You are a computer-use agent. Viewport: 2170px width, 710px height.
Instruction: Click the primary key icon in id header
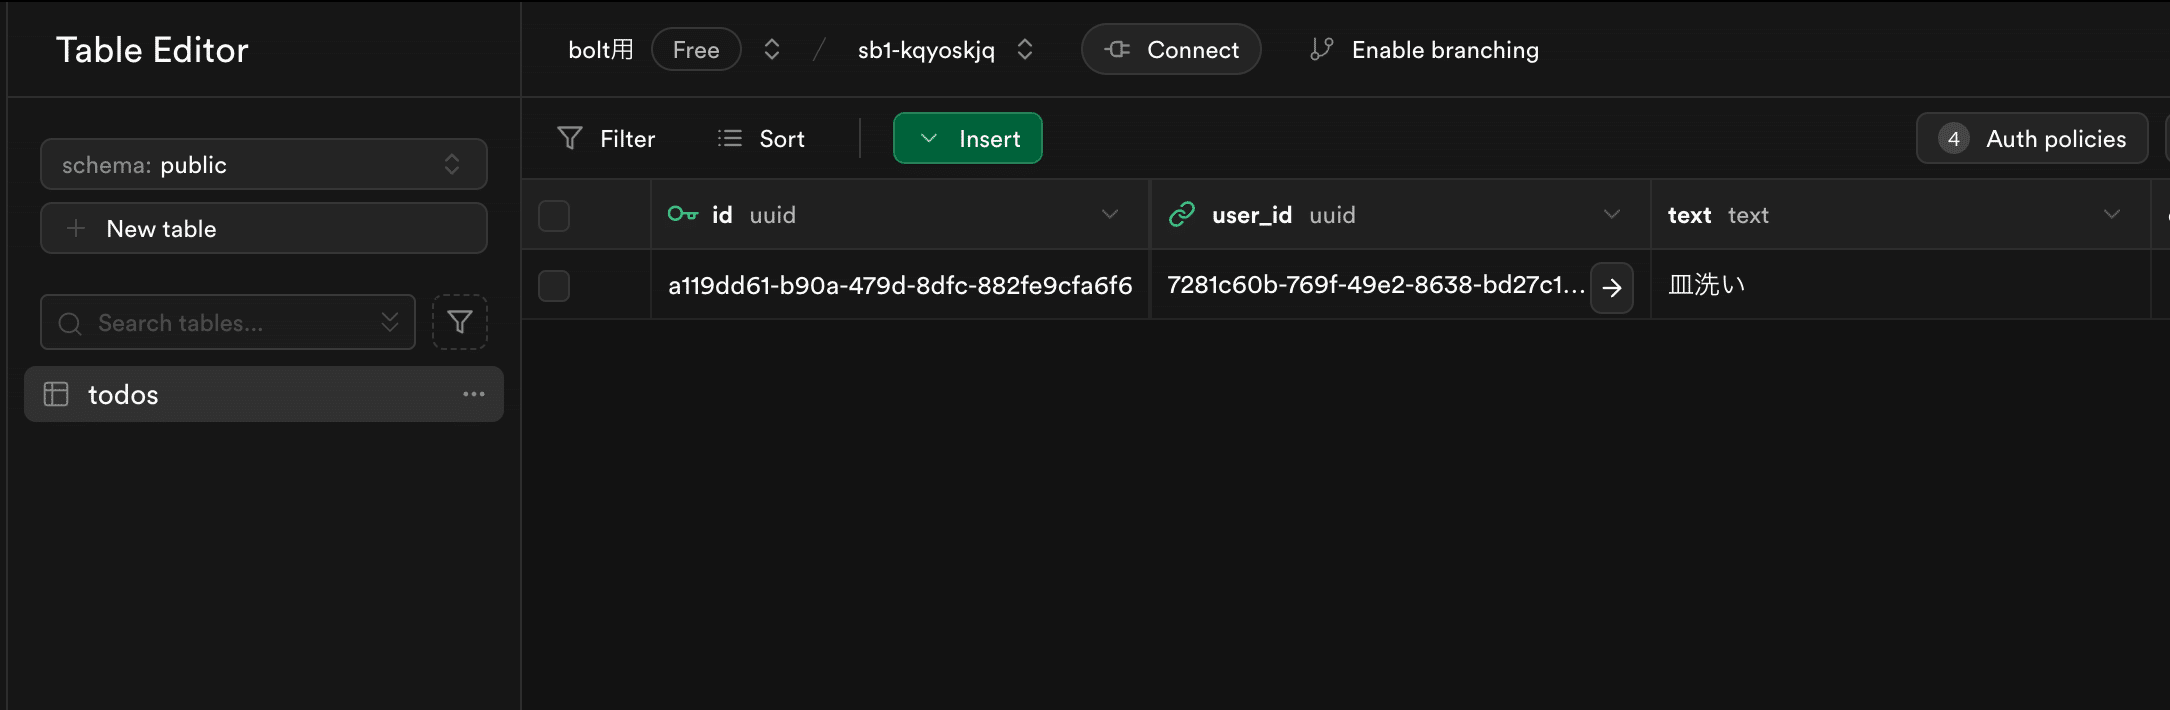point(682,214)
